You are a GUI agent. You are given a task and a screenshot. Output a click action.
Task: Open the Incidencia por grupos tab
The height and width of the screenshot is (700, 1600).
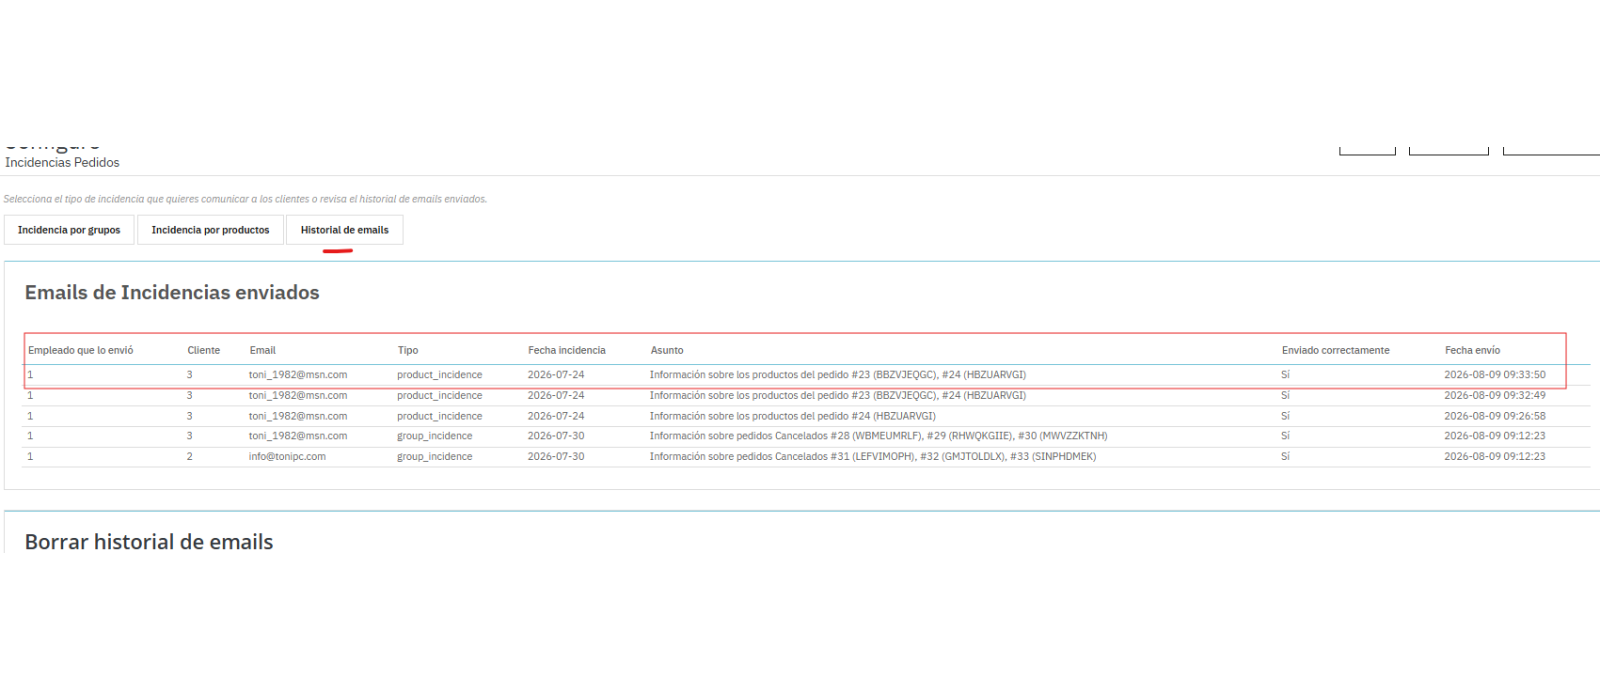(69, 230)
